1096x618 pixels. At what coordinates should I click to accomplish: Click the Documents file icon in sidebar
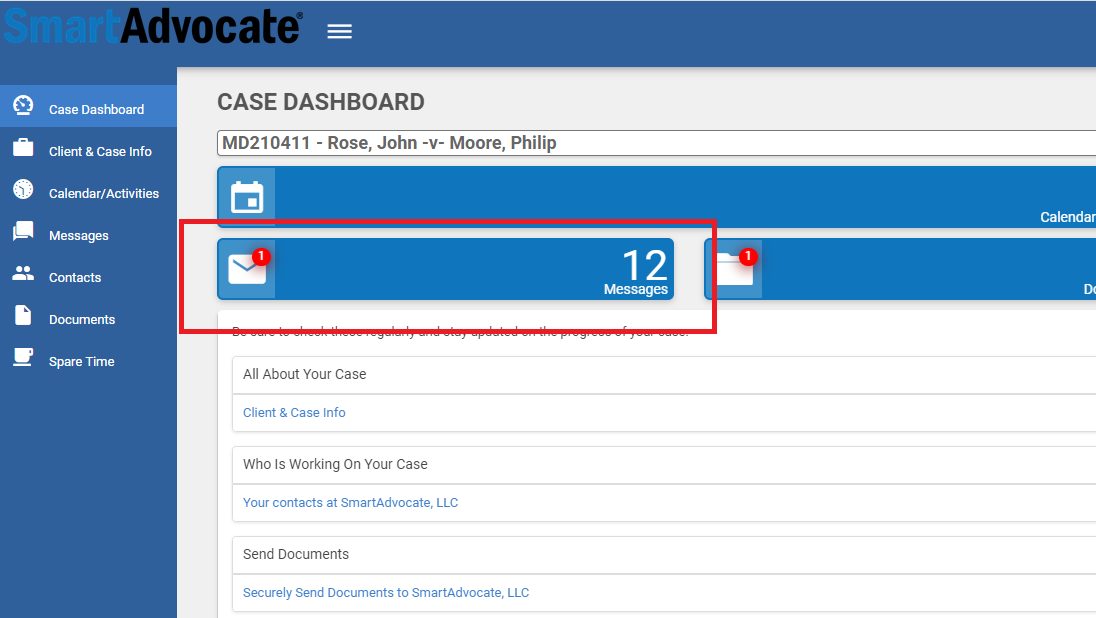23,315
